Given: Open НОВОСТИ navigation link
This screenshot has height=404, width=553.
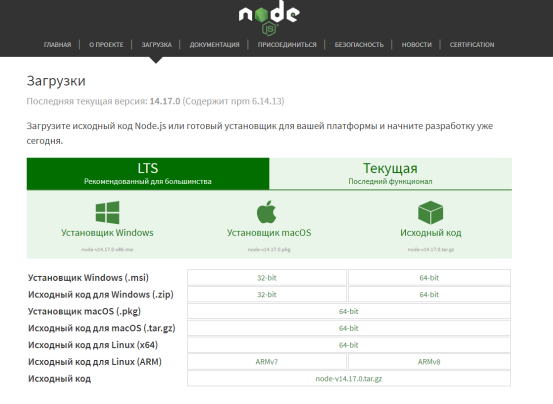Looking at the screenshot, I should click(417, 45).
